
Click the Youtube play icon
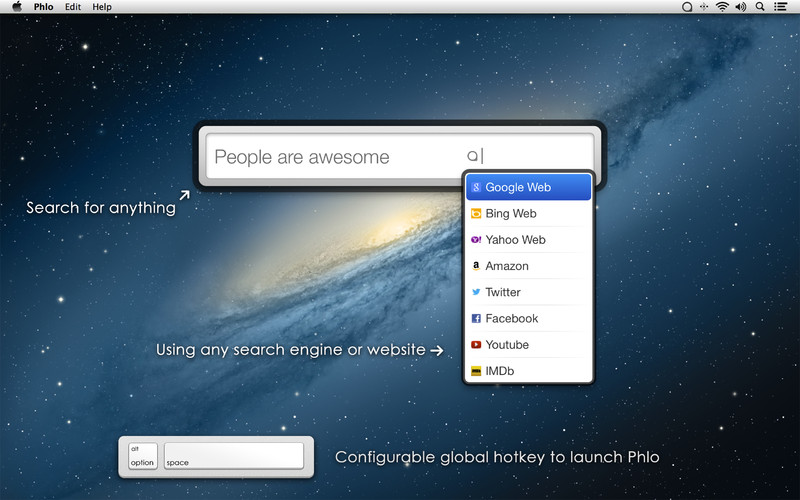coord(476,345)
